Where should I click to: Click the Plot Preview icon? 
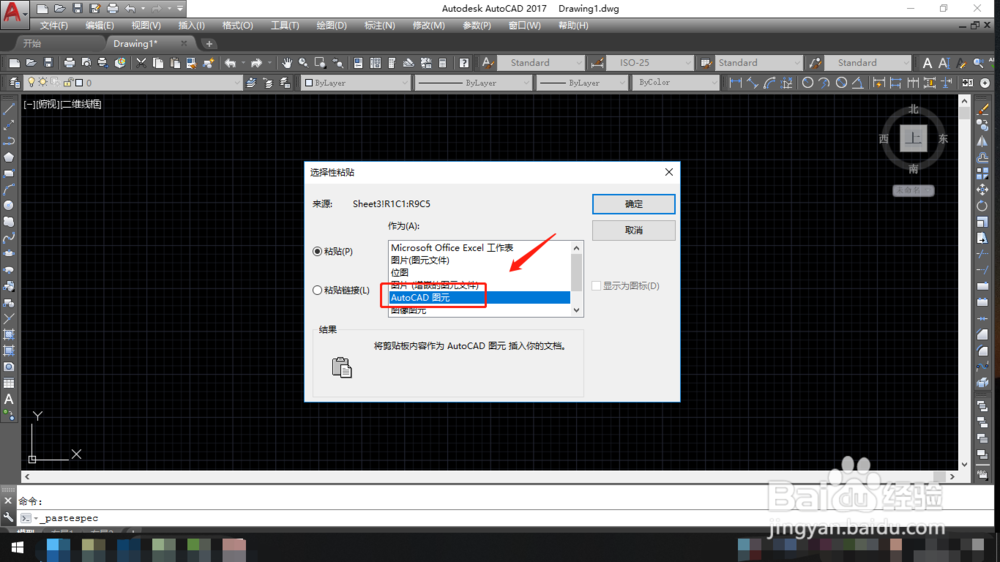[x=86, y=63]
